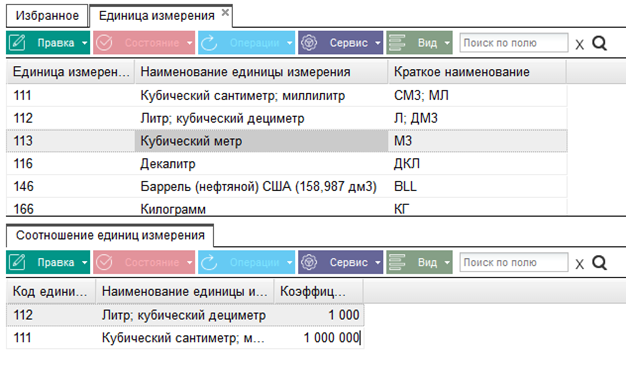The width and height of the screenshot is (628, 369).
Task: Click the Правка pencil icon in the upper toolbar
Action: tap(18, 42)
